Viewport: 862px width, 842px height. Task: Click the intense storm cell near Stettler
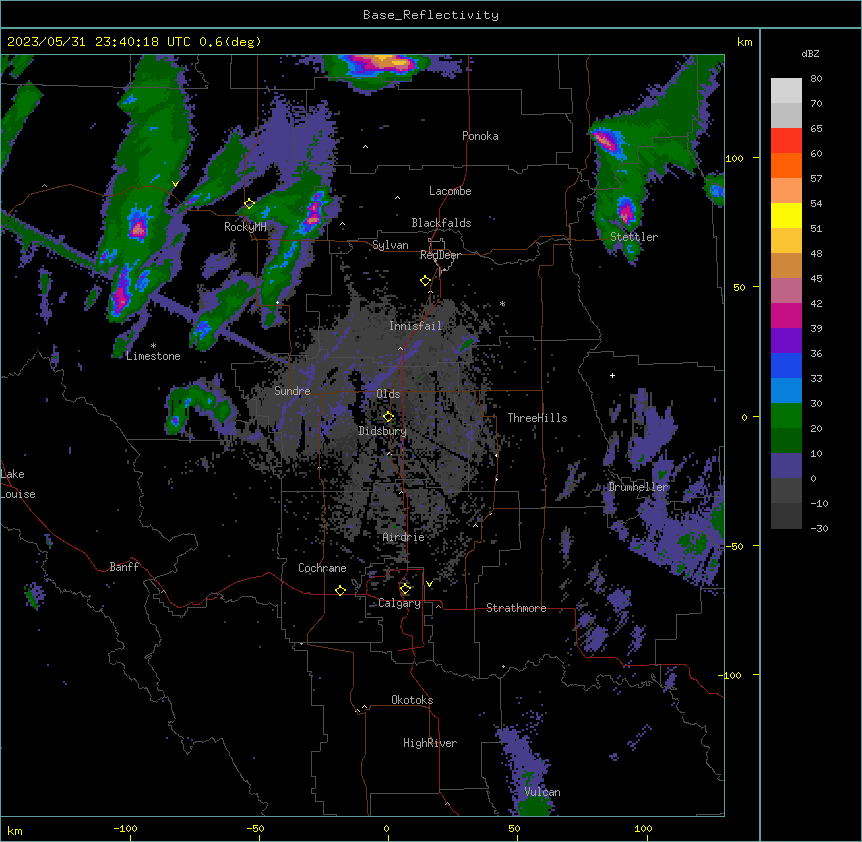626,210
